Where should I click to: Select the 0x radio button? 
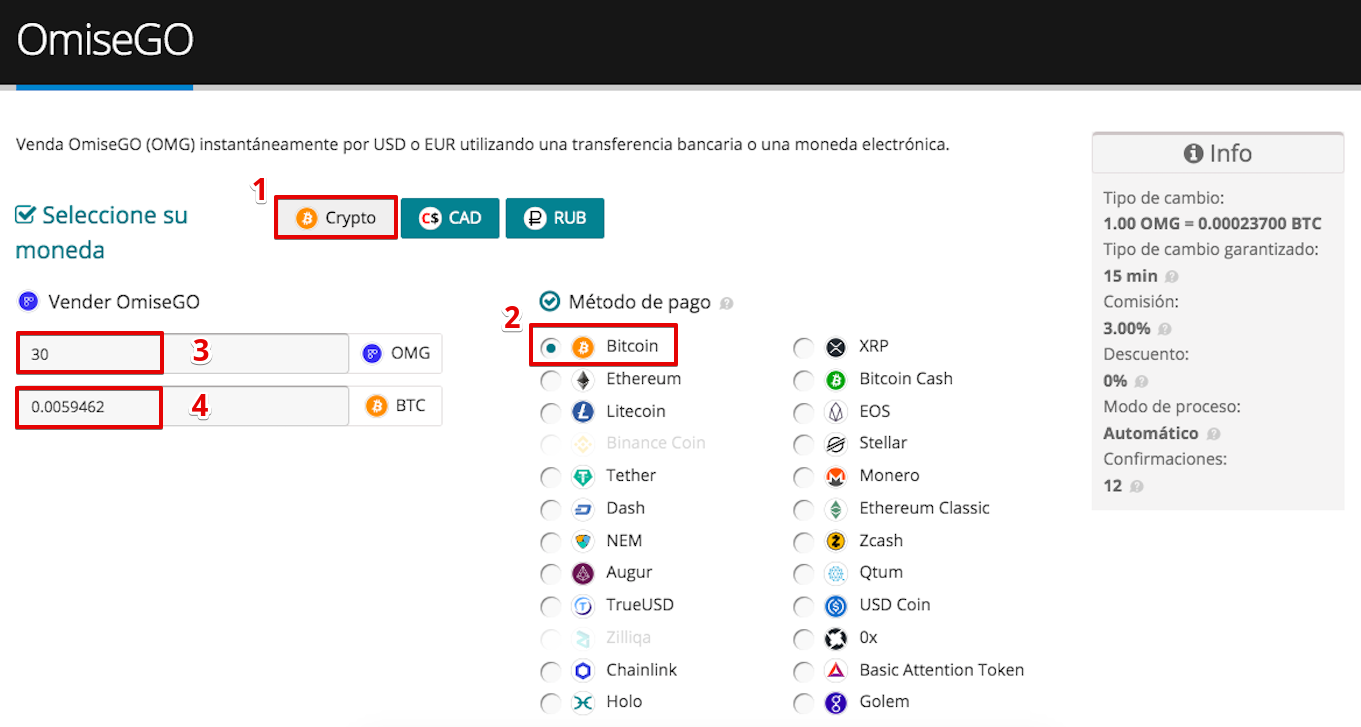(x=803, y=639)
